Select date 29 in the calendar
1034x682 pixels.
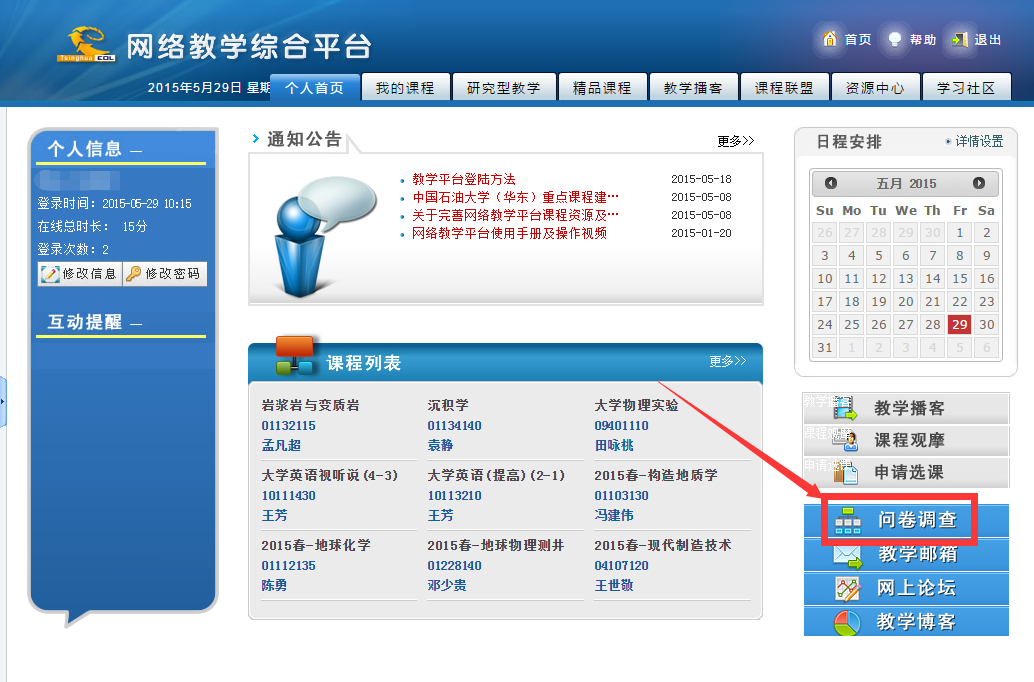click(959, 324)
